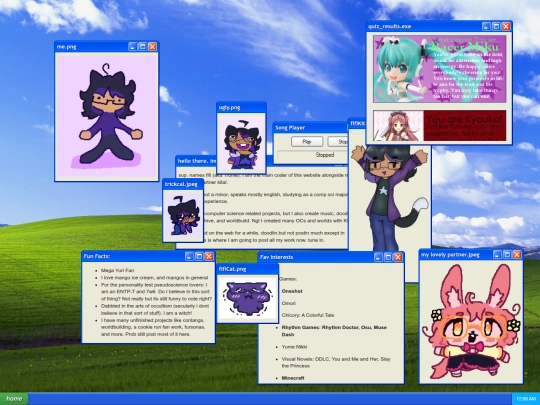Click the Racer Miku quiz result banner
This screenshot has width=540, height=405.
440,69
